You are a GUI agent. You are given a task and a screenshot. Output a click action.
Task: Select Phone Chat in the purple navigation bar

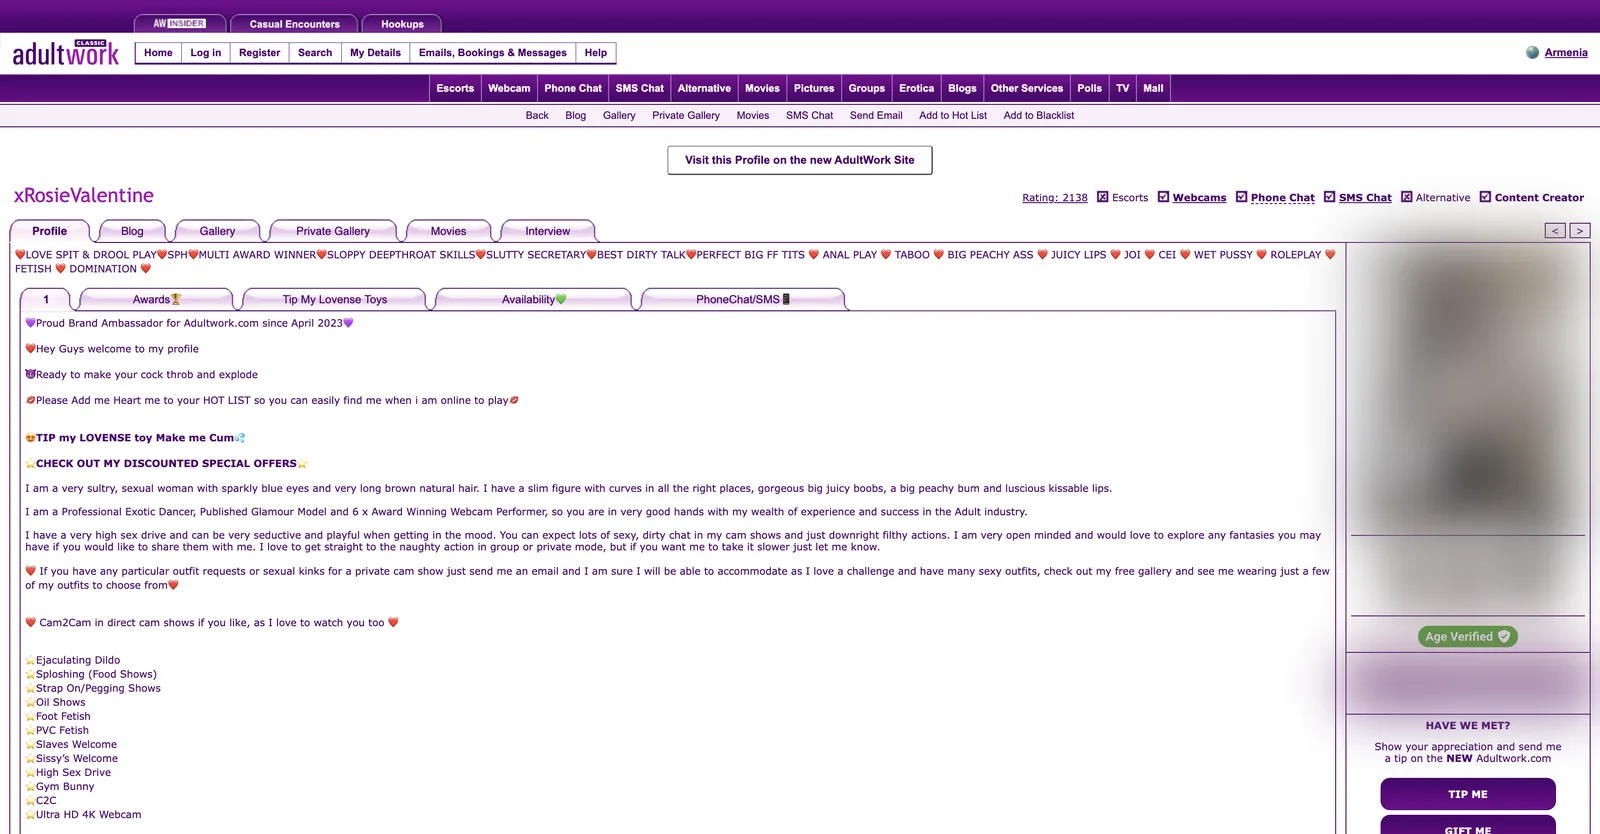tap(573, 88)
